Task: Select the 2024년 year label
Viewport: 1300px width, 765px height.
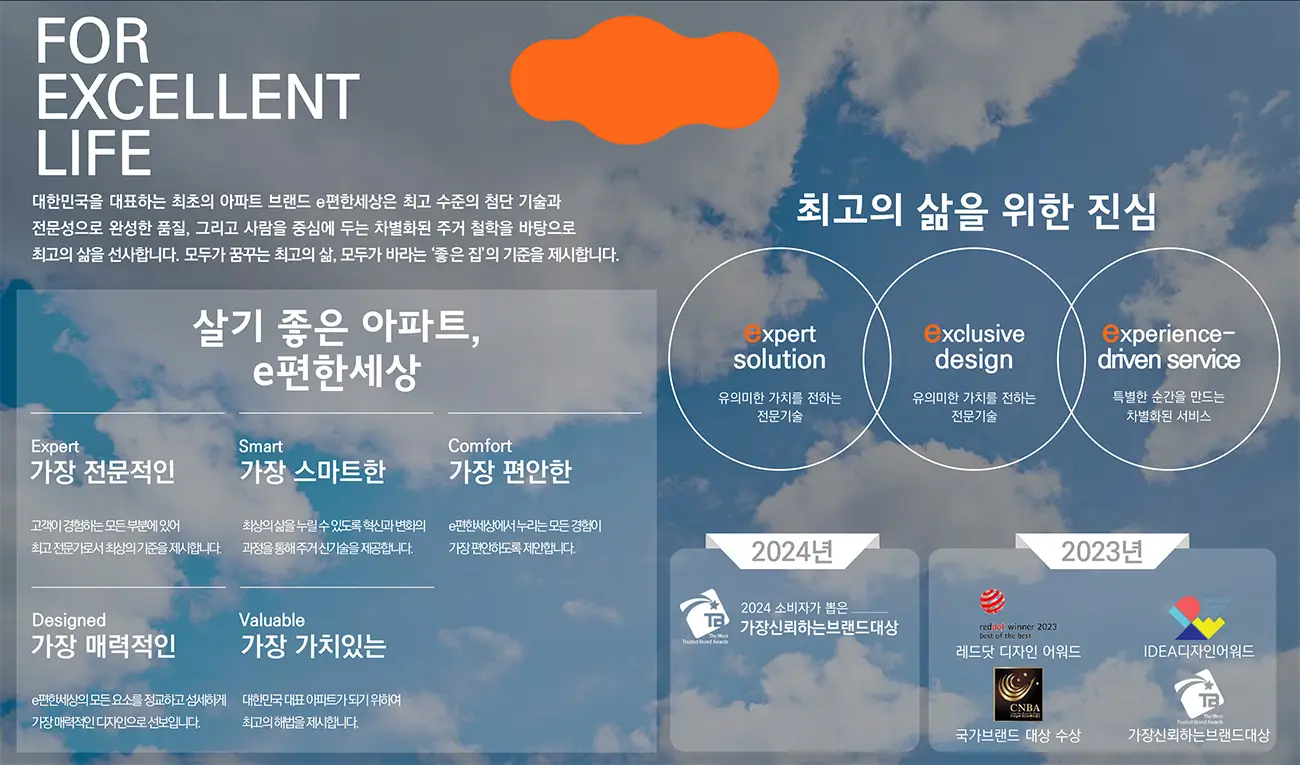Action: [792, 551]
